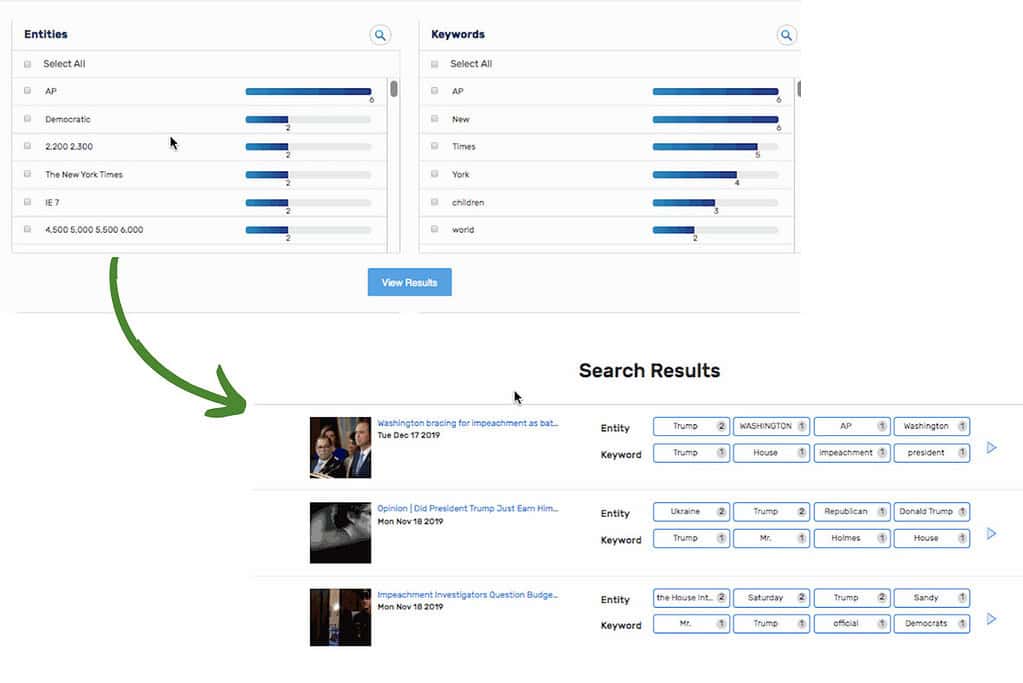Viewport: 1023px width, 683px height.
Task: Expand details for the Opinion article result
Action: tap(991, 533)
